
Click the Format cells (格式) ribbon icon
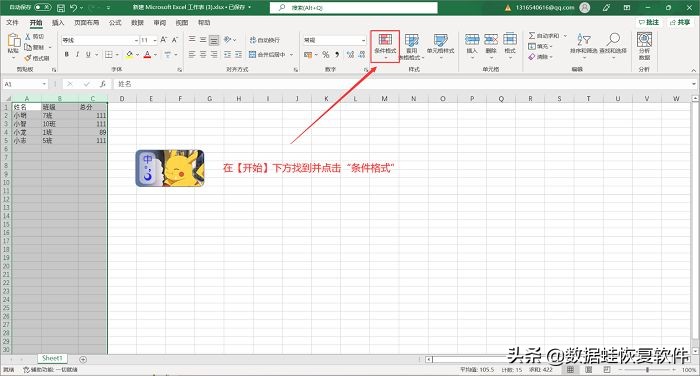(x=510, y=40)
